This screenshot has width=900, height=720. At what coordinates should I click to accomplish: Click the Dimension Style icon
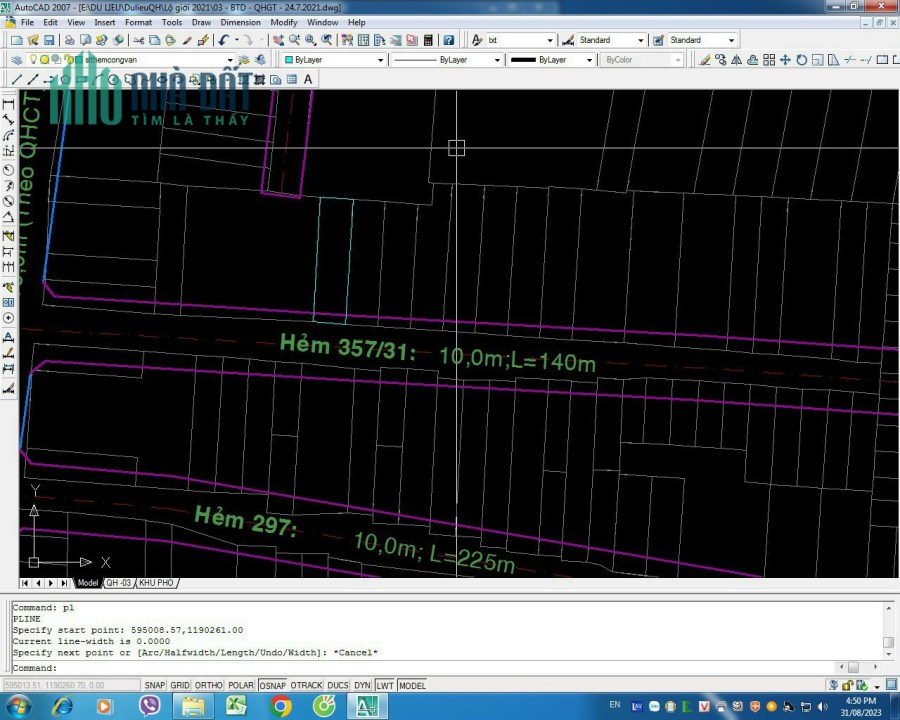tap(568, 40)
